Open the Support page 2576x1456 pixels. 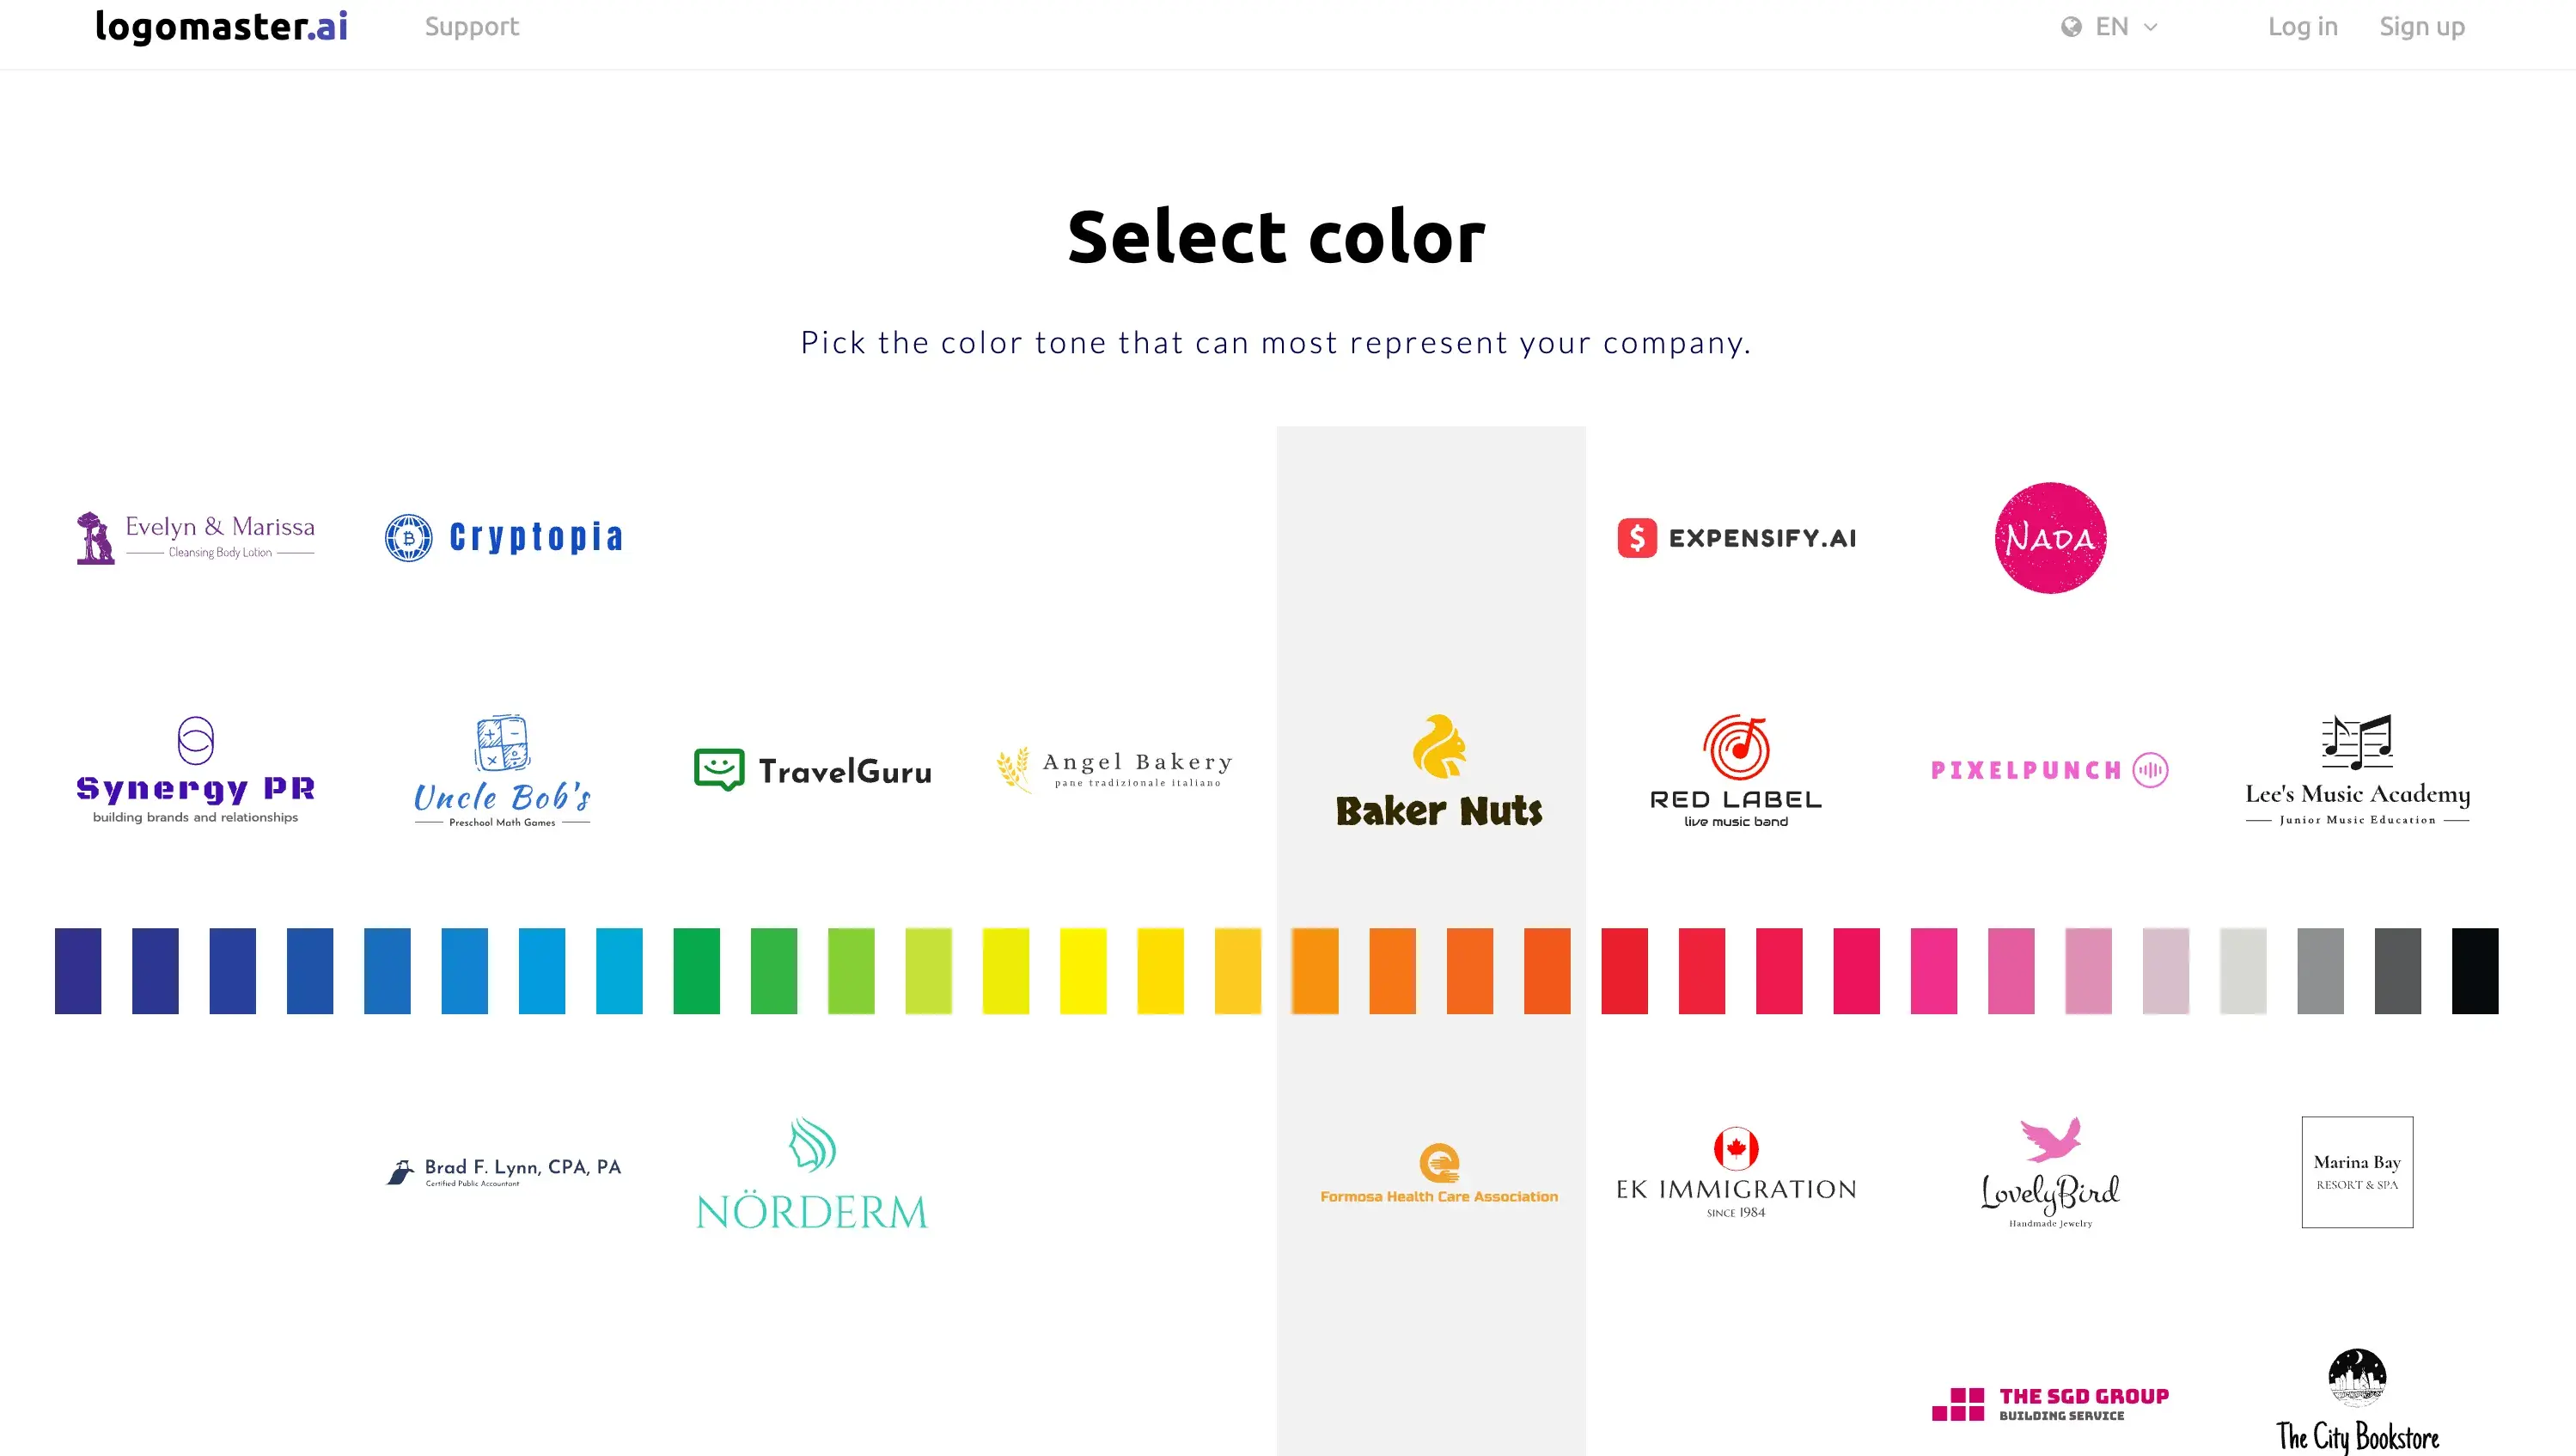471,27
